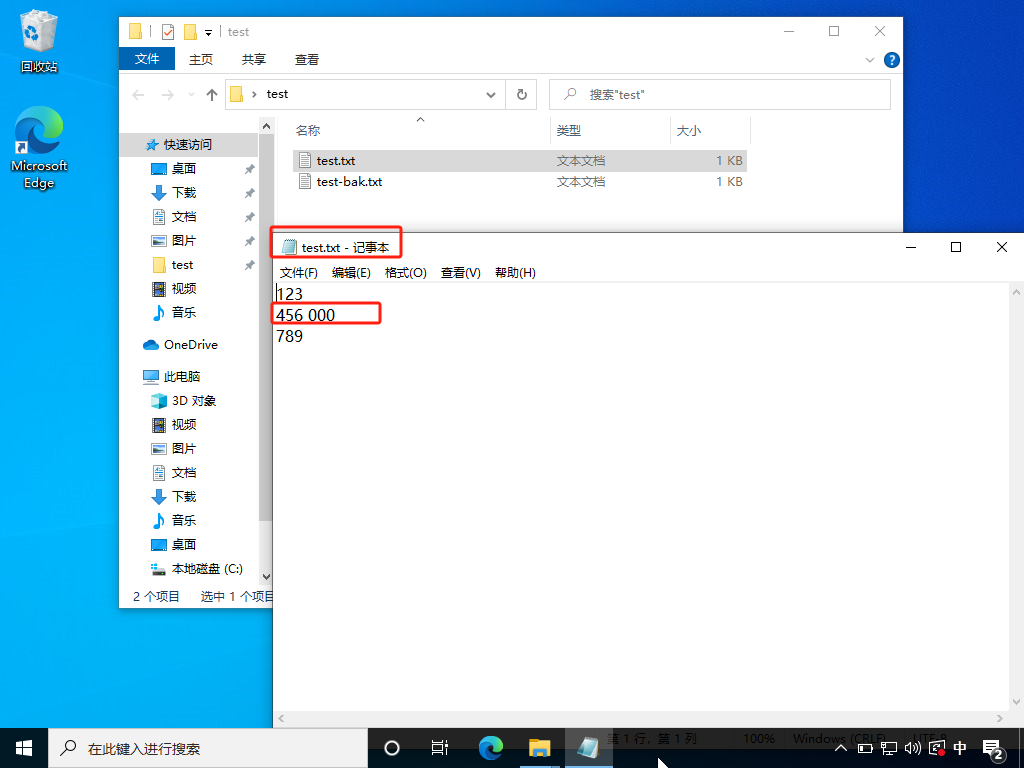Open the recent locations dropdown arrow

point(190,95)
